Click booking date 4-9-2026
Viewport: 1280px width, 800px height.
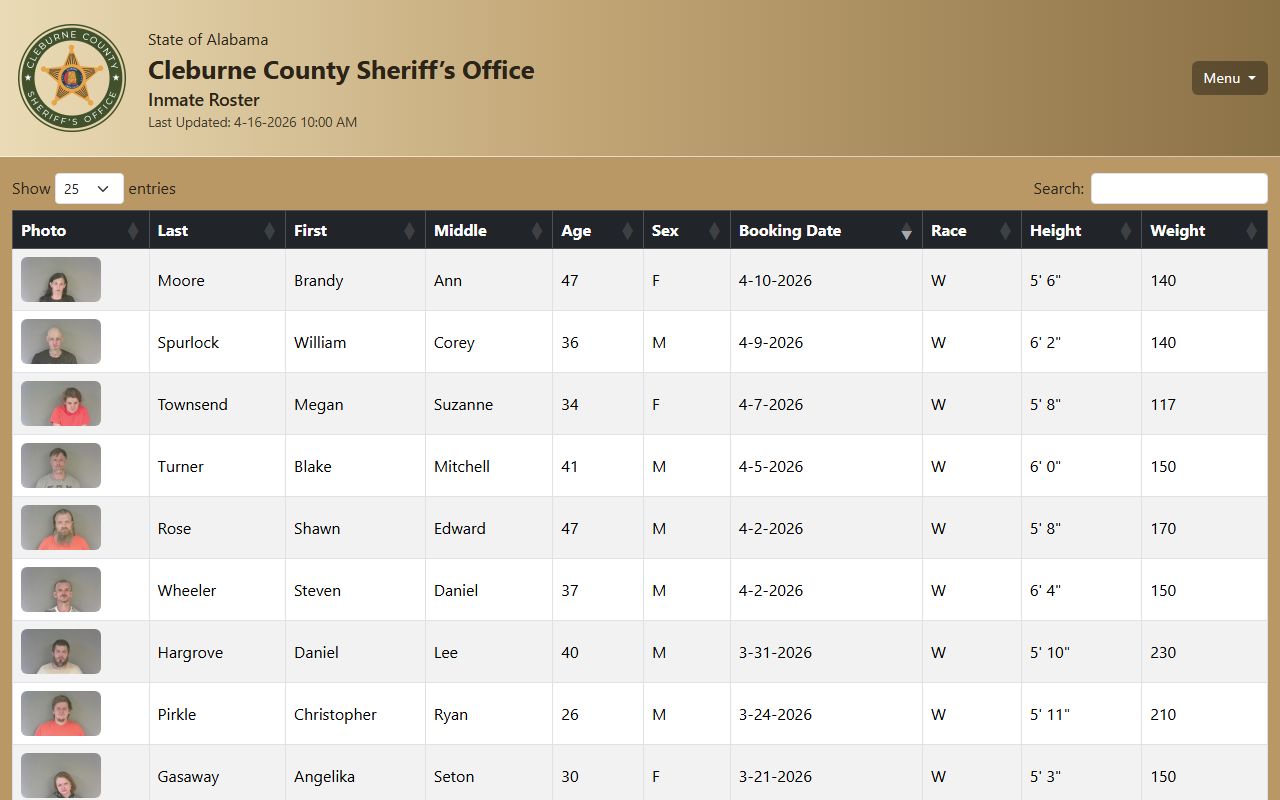[x=771, y=342]
